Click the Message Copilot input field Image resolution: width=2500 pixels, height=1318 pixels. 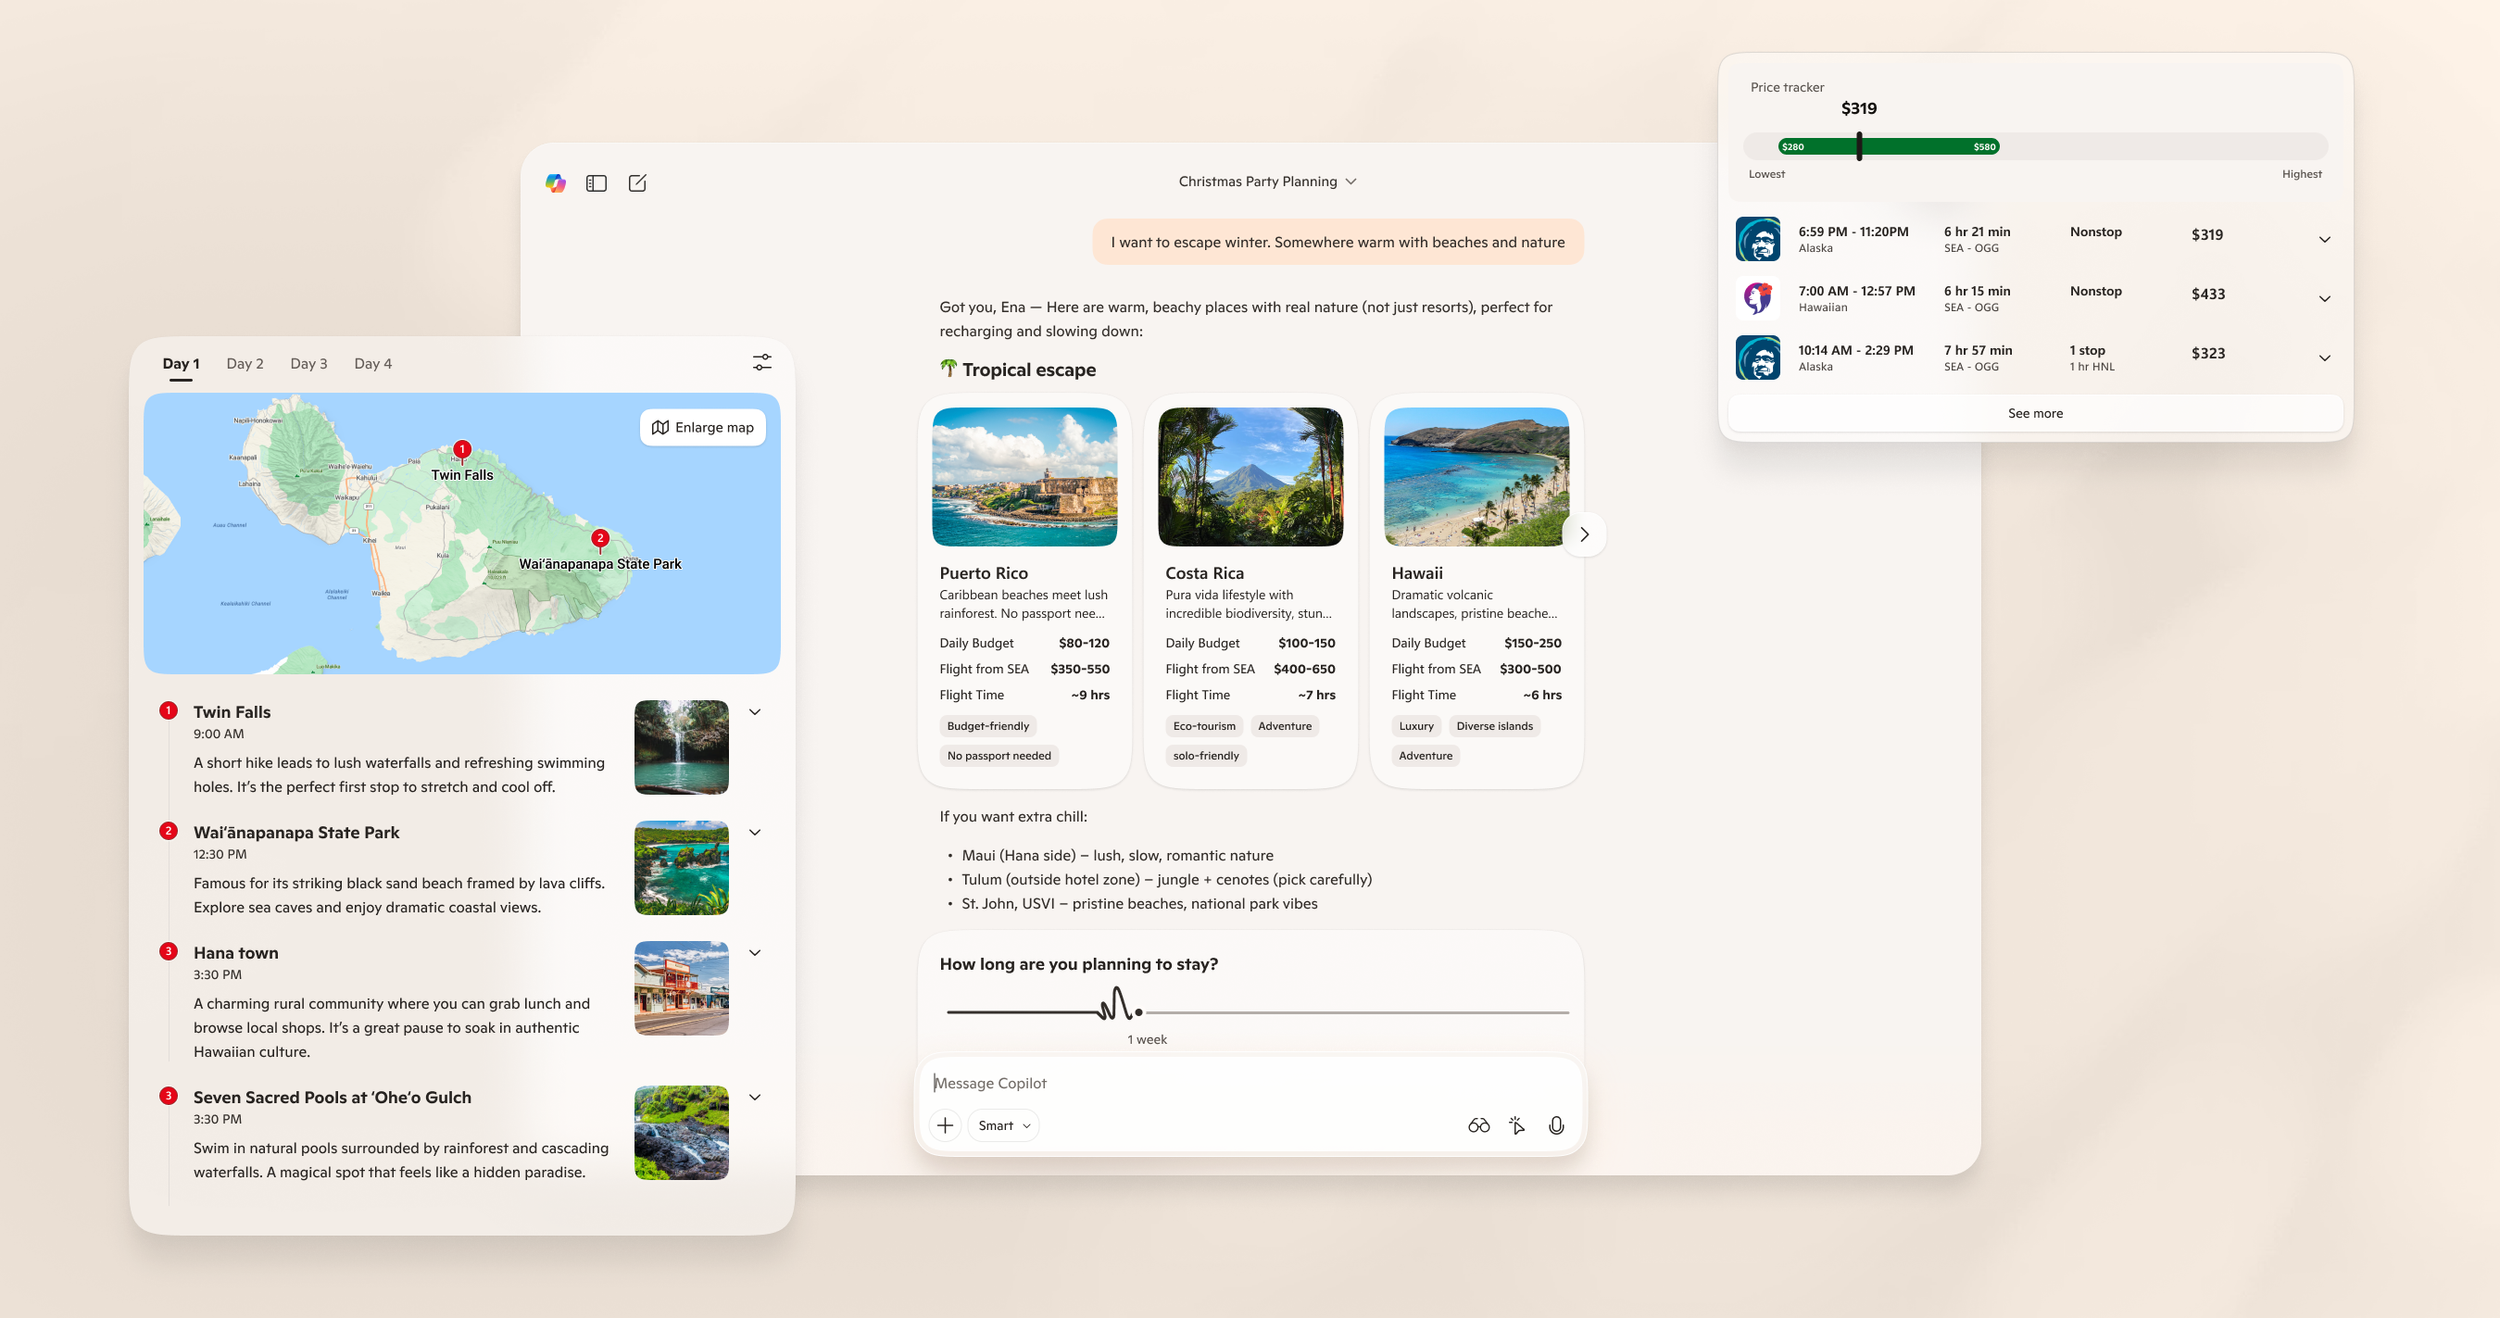[1200, 1083]
